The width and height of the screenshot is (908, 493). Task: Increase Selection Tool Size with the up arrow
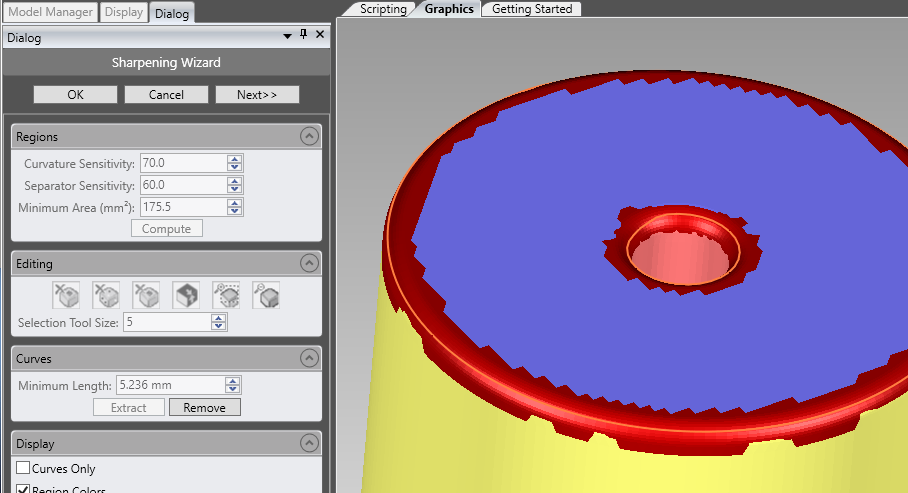(x=218, y=318)
